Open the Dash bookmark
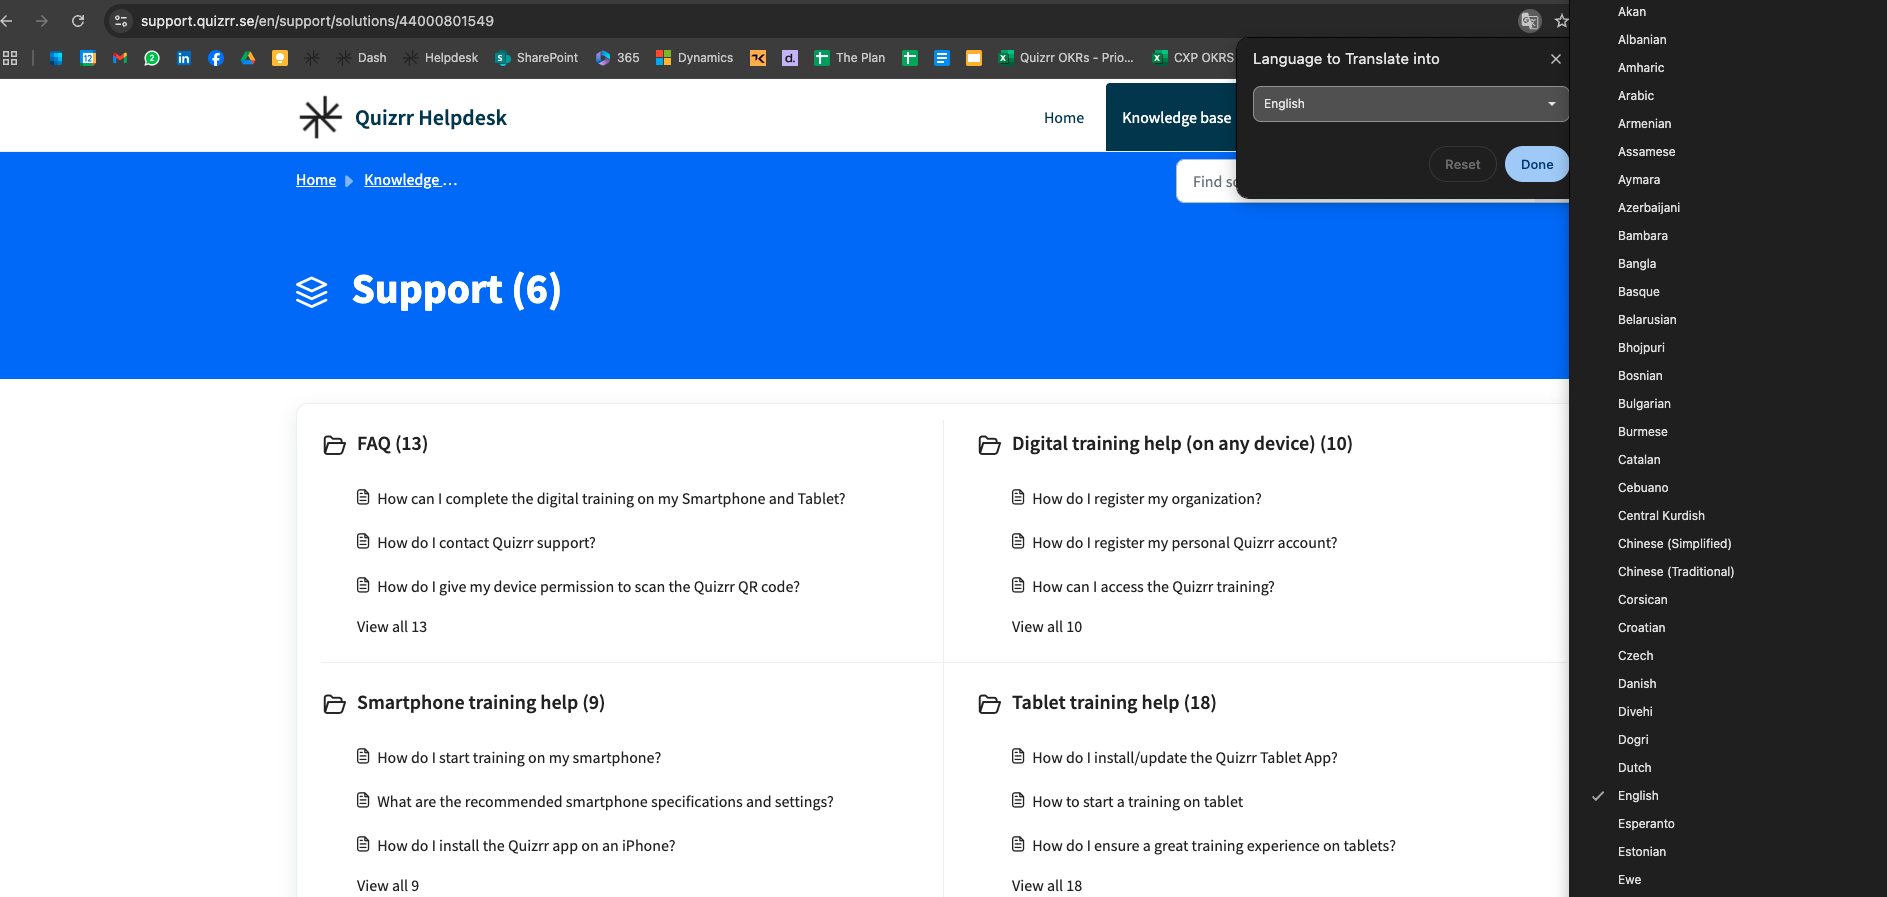 coord(362,58)
